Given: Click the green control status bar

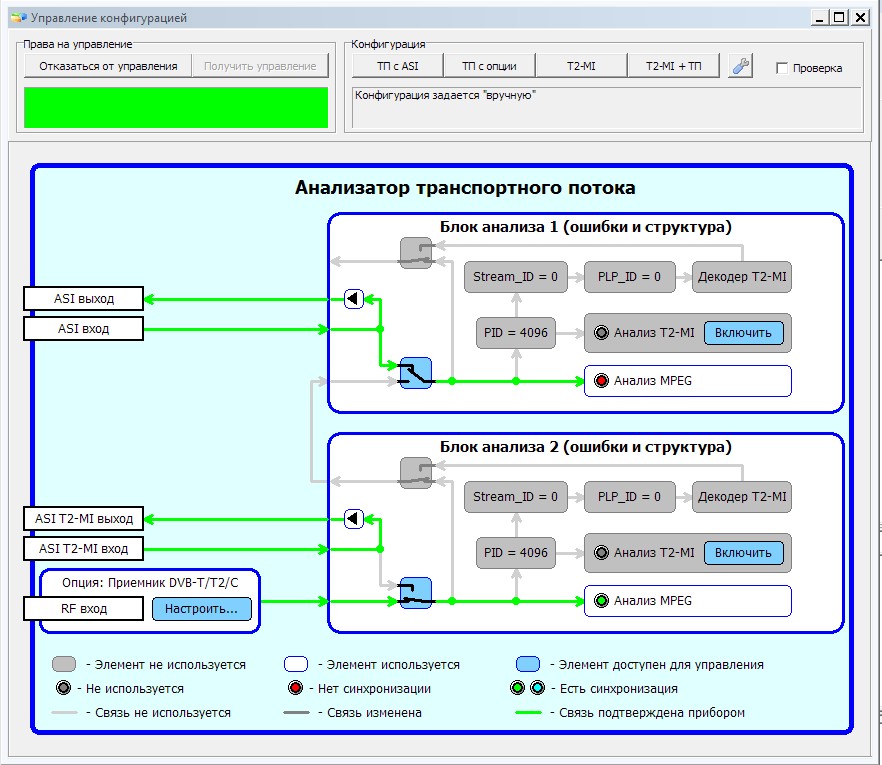Looking at the screenshot, I should click(176, 107).
